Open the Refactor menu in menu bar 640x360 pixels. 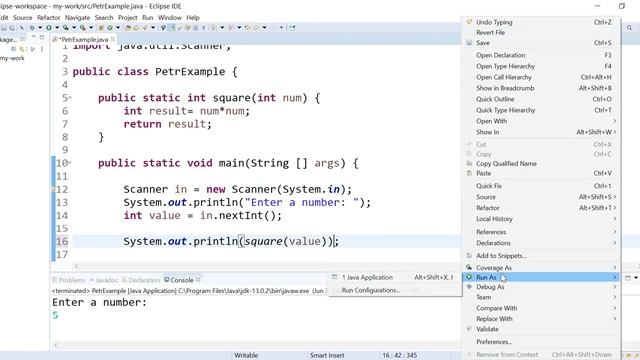[49, 18]
